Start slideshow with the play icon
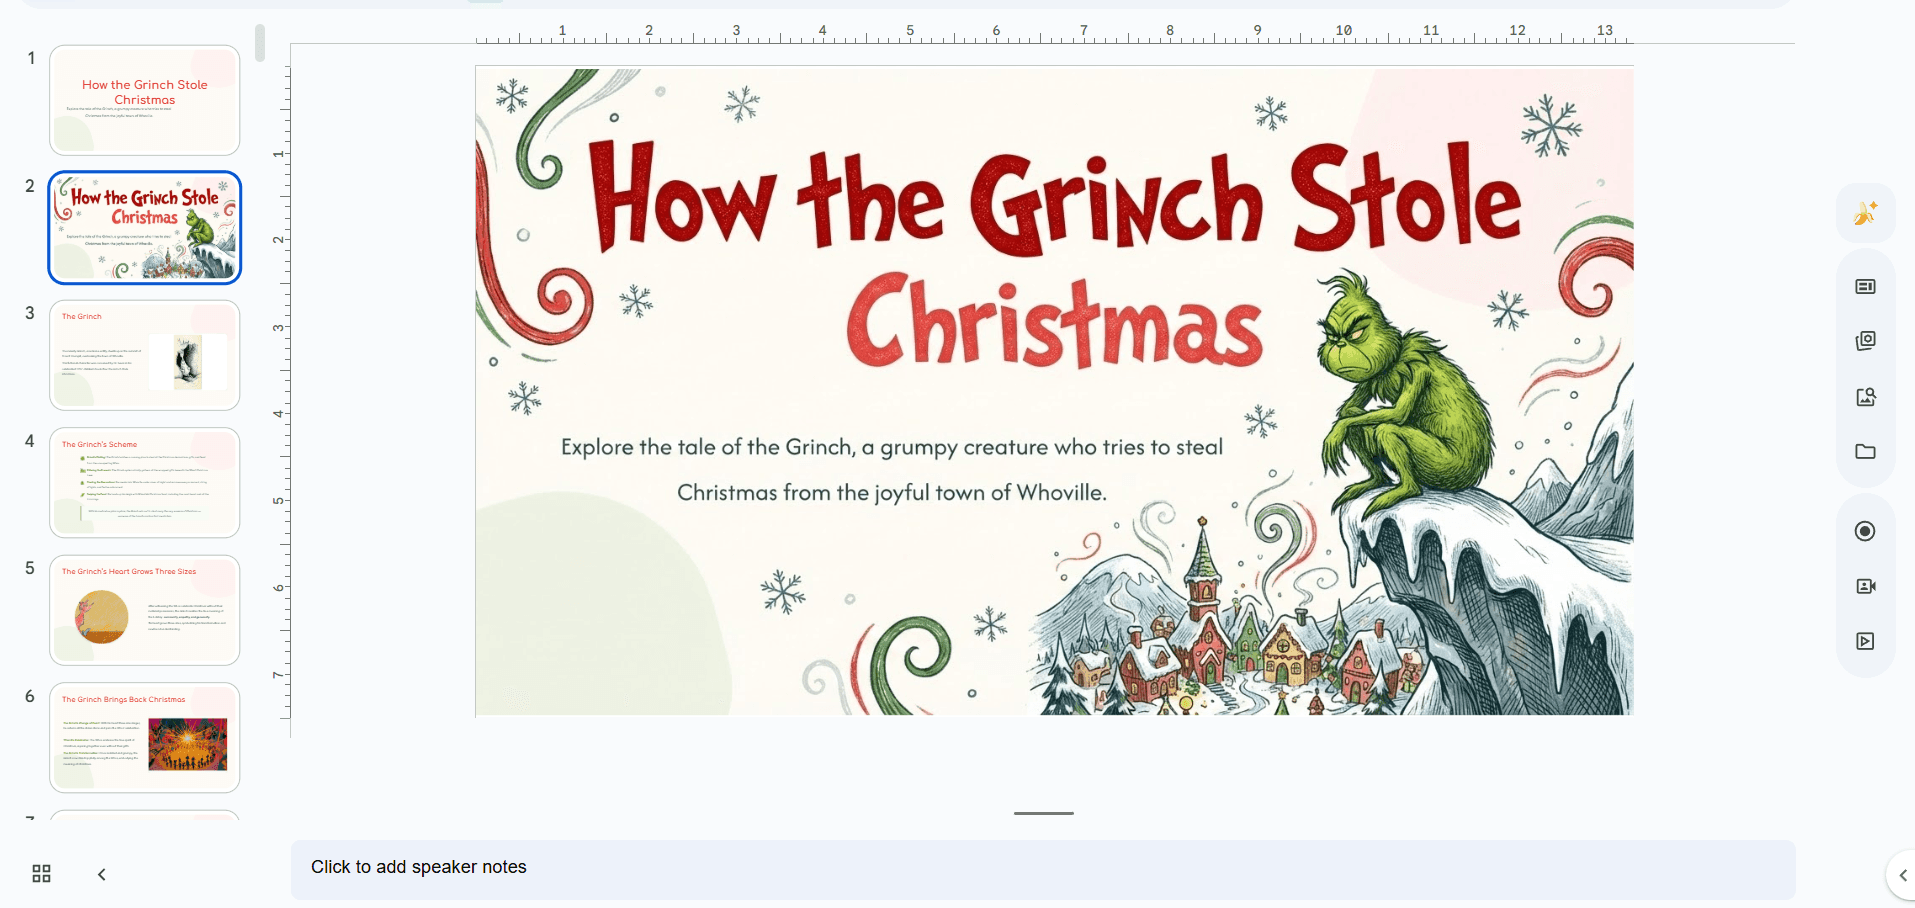Viewport: 1915px width, 908px height. 1865,641
